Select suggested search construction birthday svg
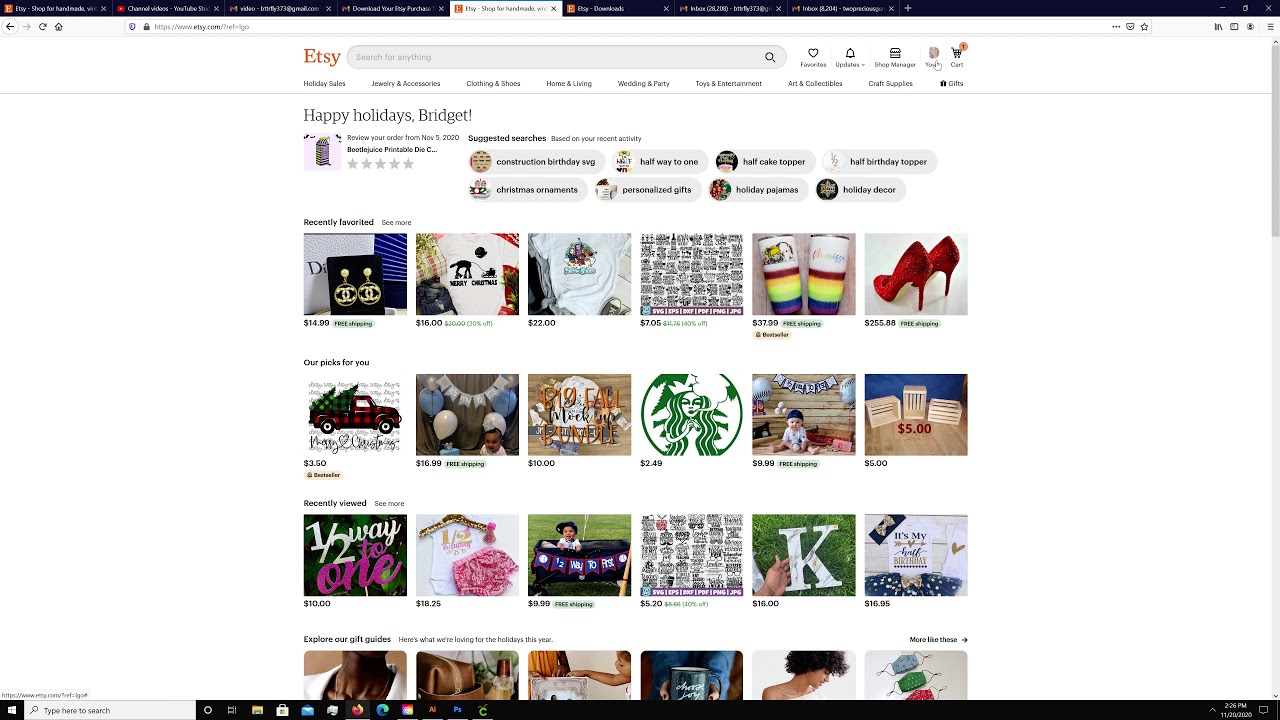Screen dimensions: 1280x720 (x=538, y=161)
